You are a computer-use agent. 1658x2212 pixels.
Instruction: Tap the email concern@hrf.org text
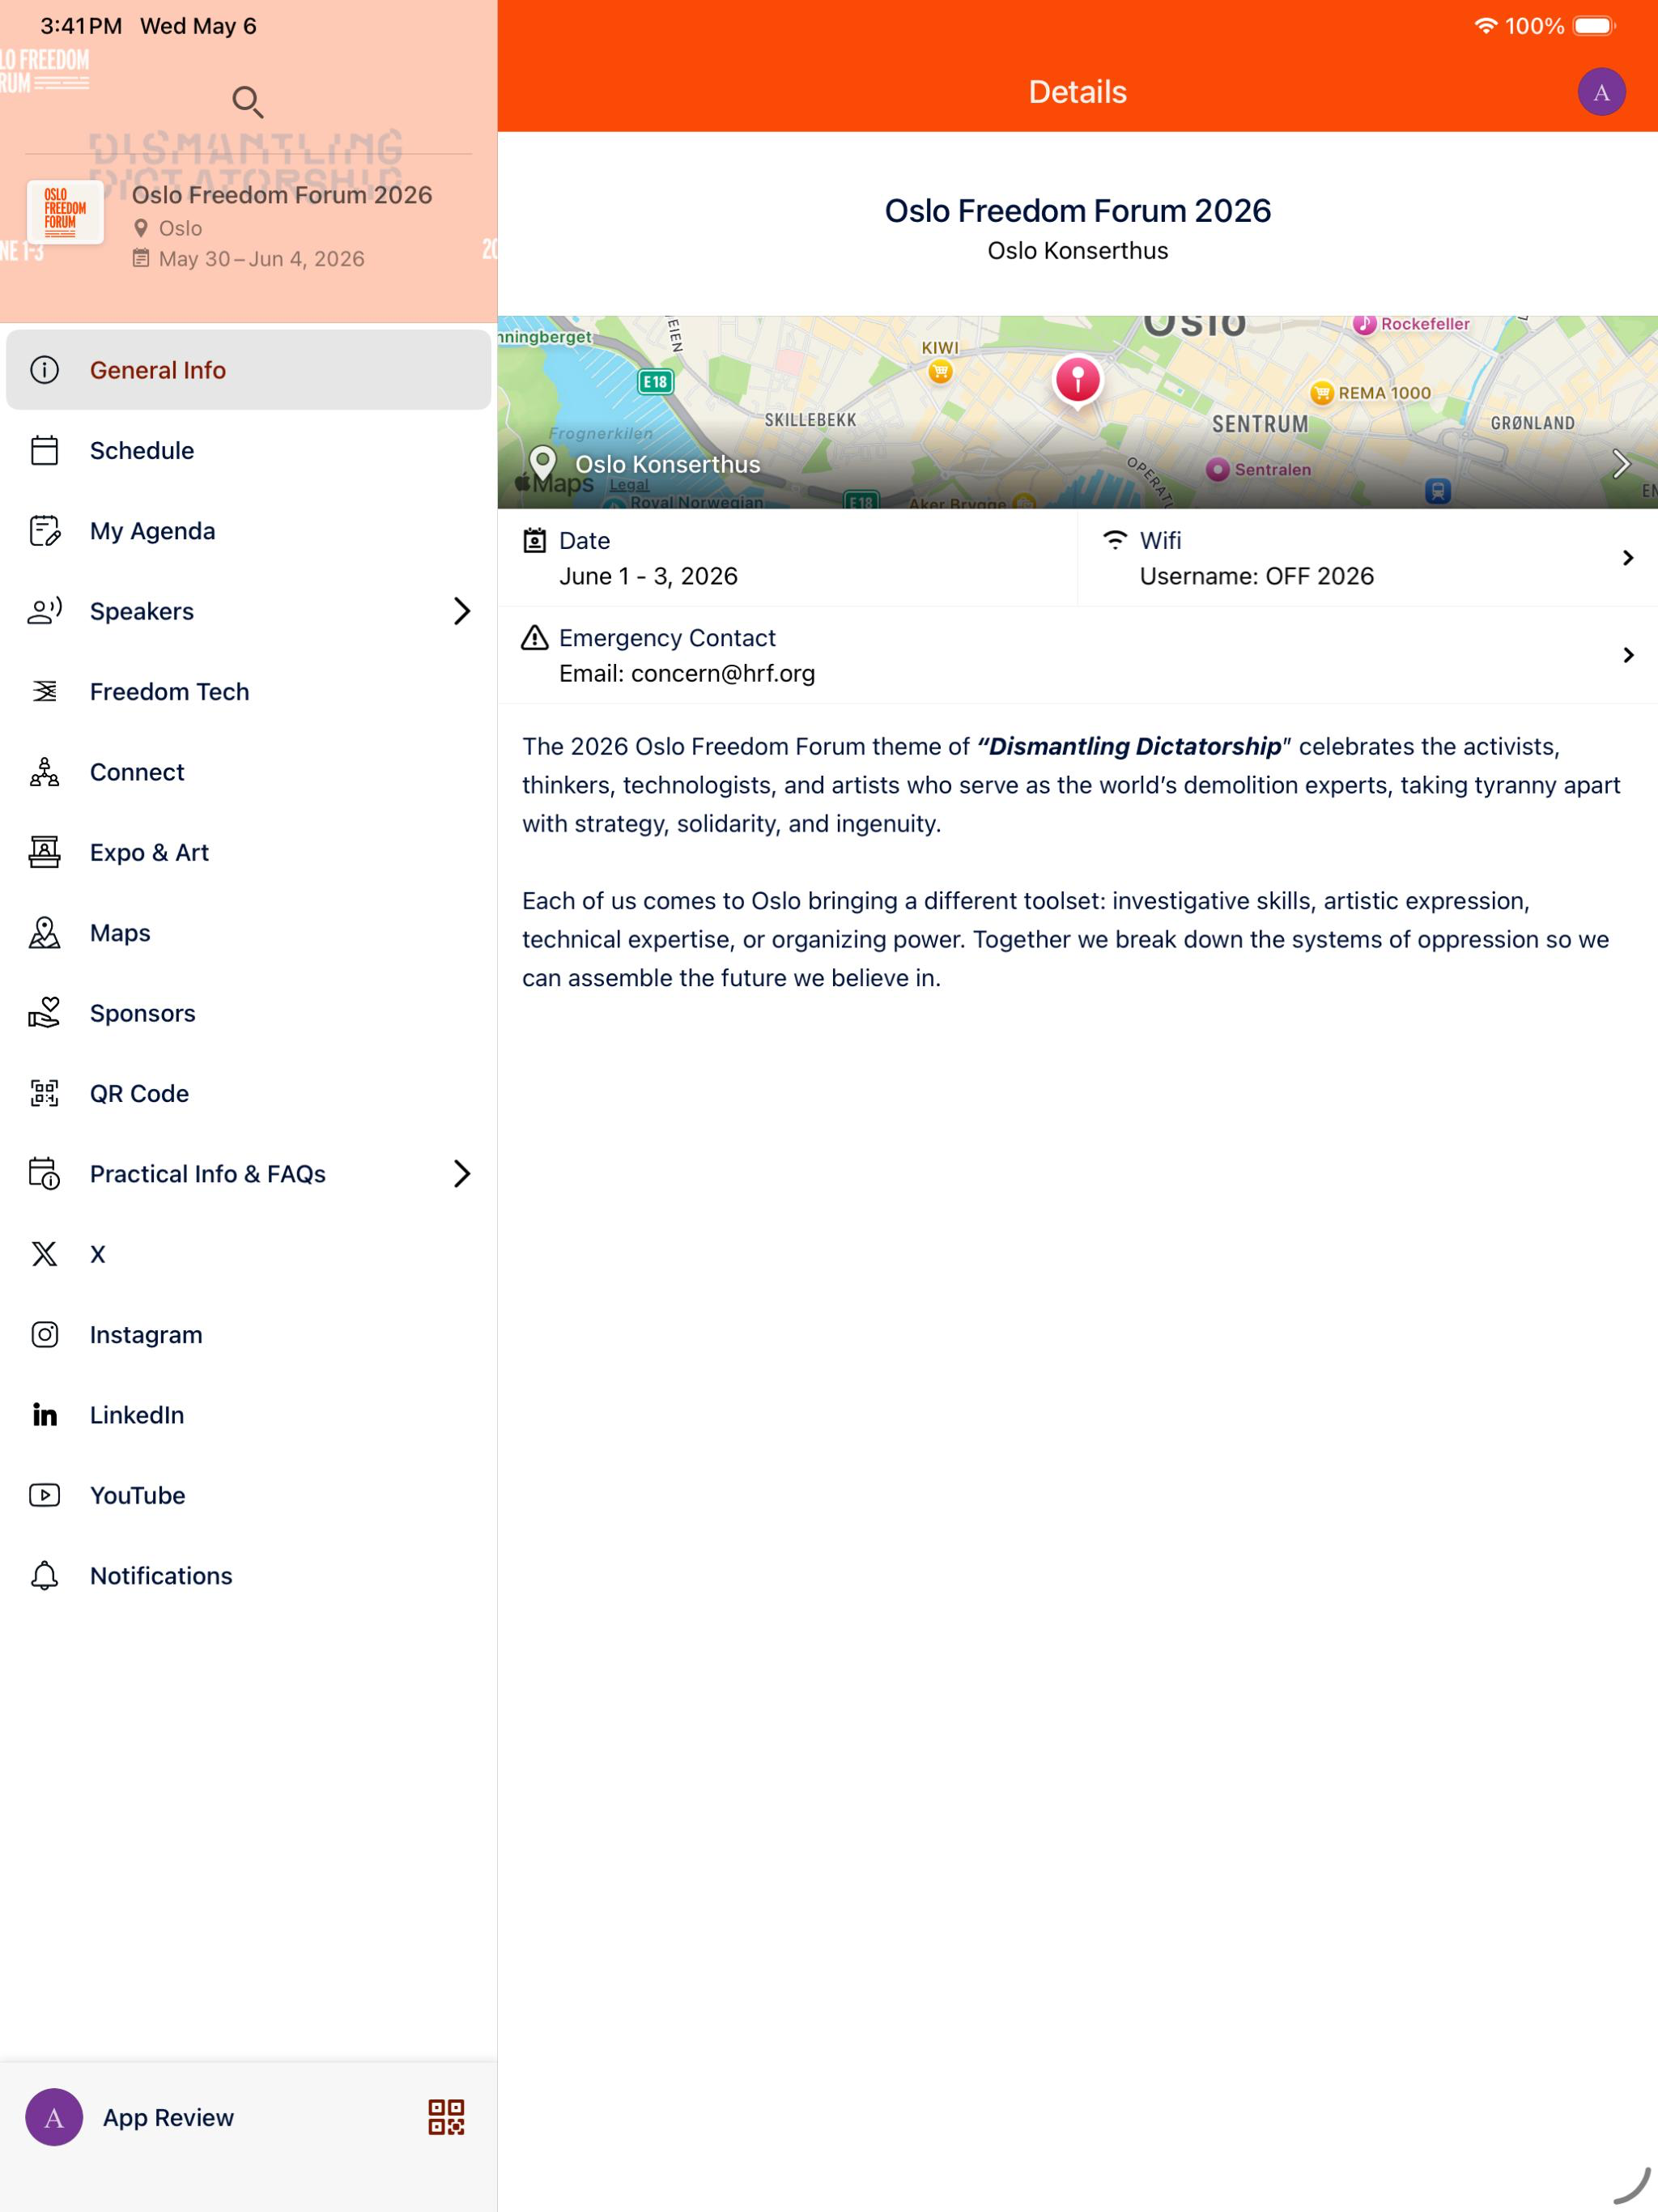[722, 674]
